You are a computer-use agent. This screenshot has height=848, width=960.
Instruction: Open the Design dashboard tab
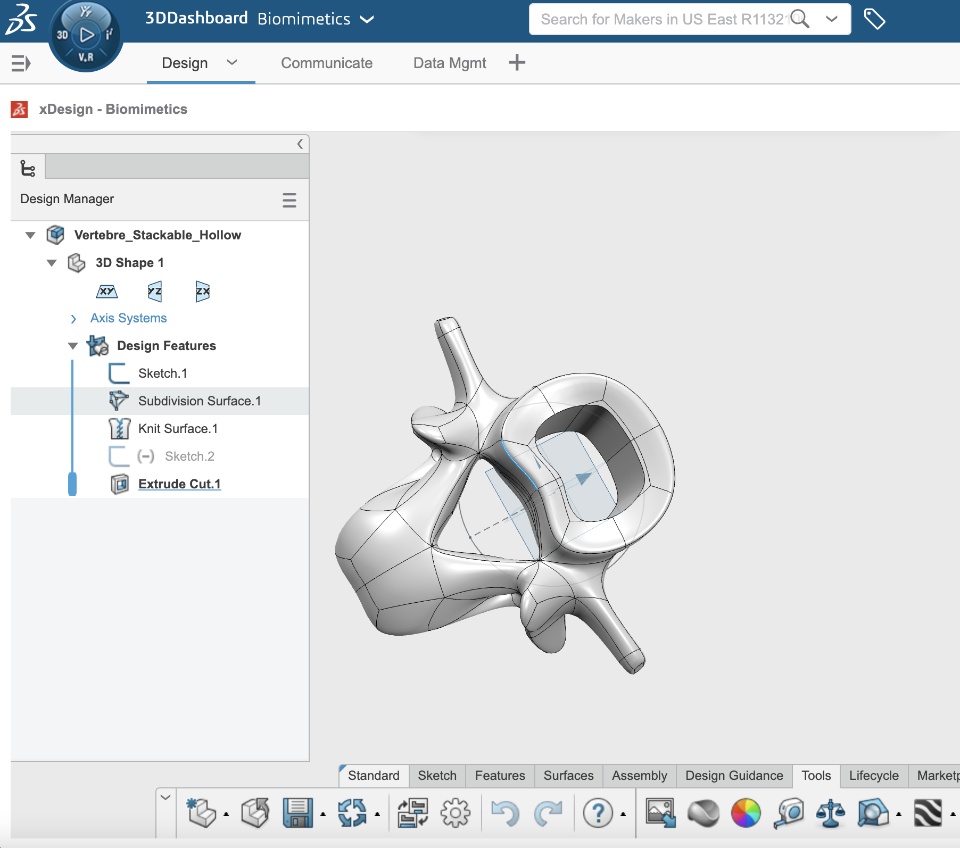click(x=185, y=63)
